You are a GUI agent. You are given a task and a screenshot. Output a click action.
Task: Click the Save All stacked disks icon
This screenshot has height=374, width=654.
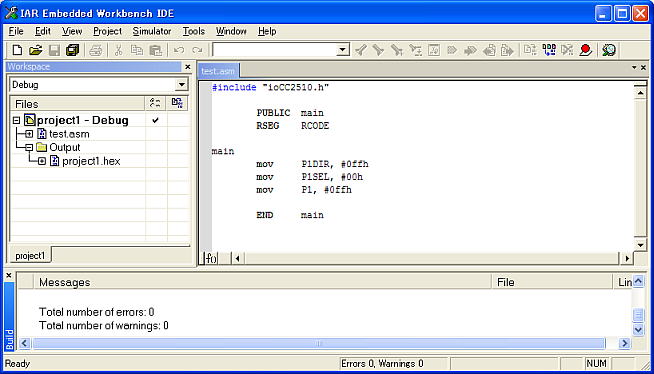(73, 50)
